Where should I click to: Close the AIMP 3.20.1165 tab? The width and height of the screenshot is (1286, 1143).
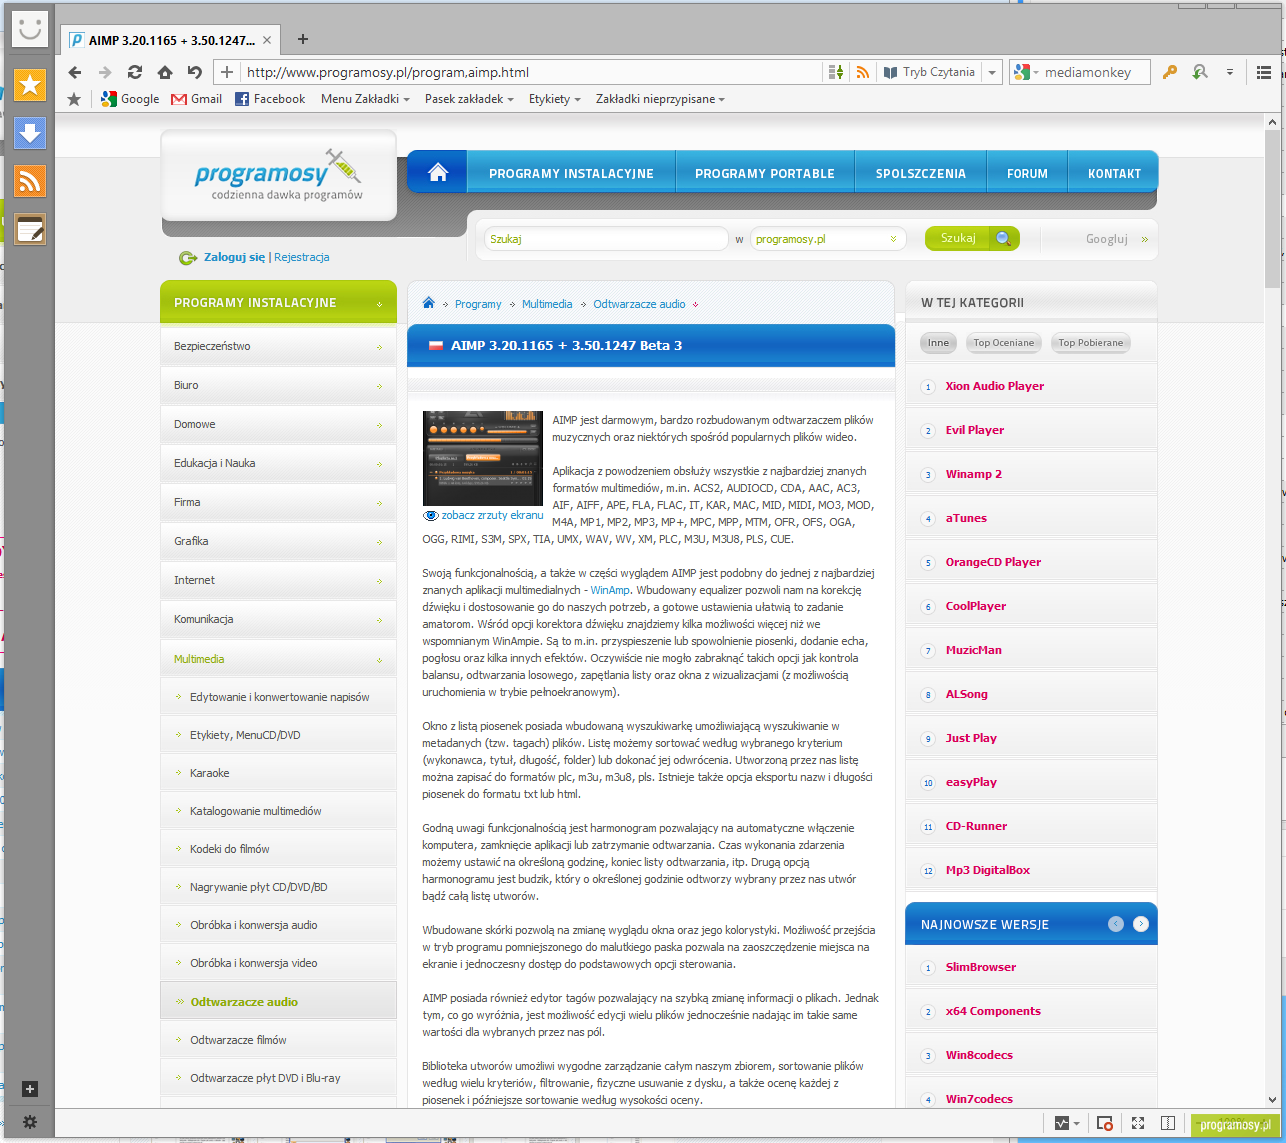tap(267, 40)
